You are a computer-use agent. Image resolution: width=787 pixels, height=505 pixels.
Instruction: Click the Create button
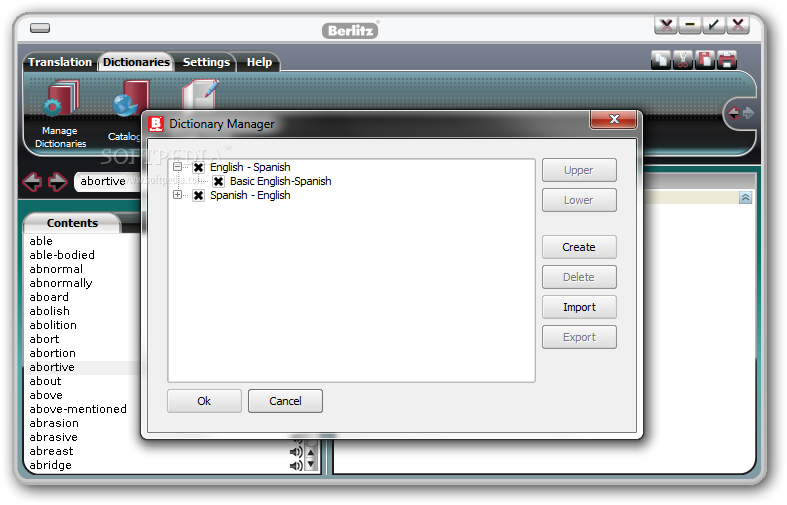579,247
